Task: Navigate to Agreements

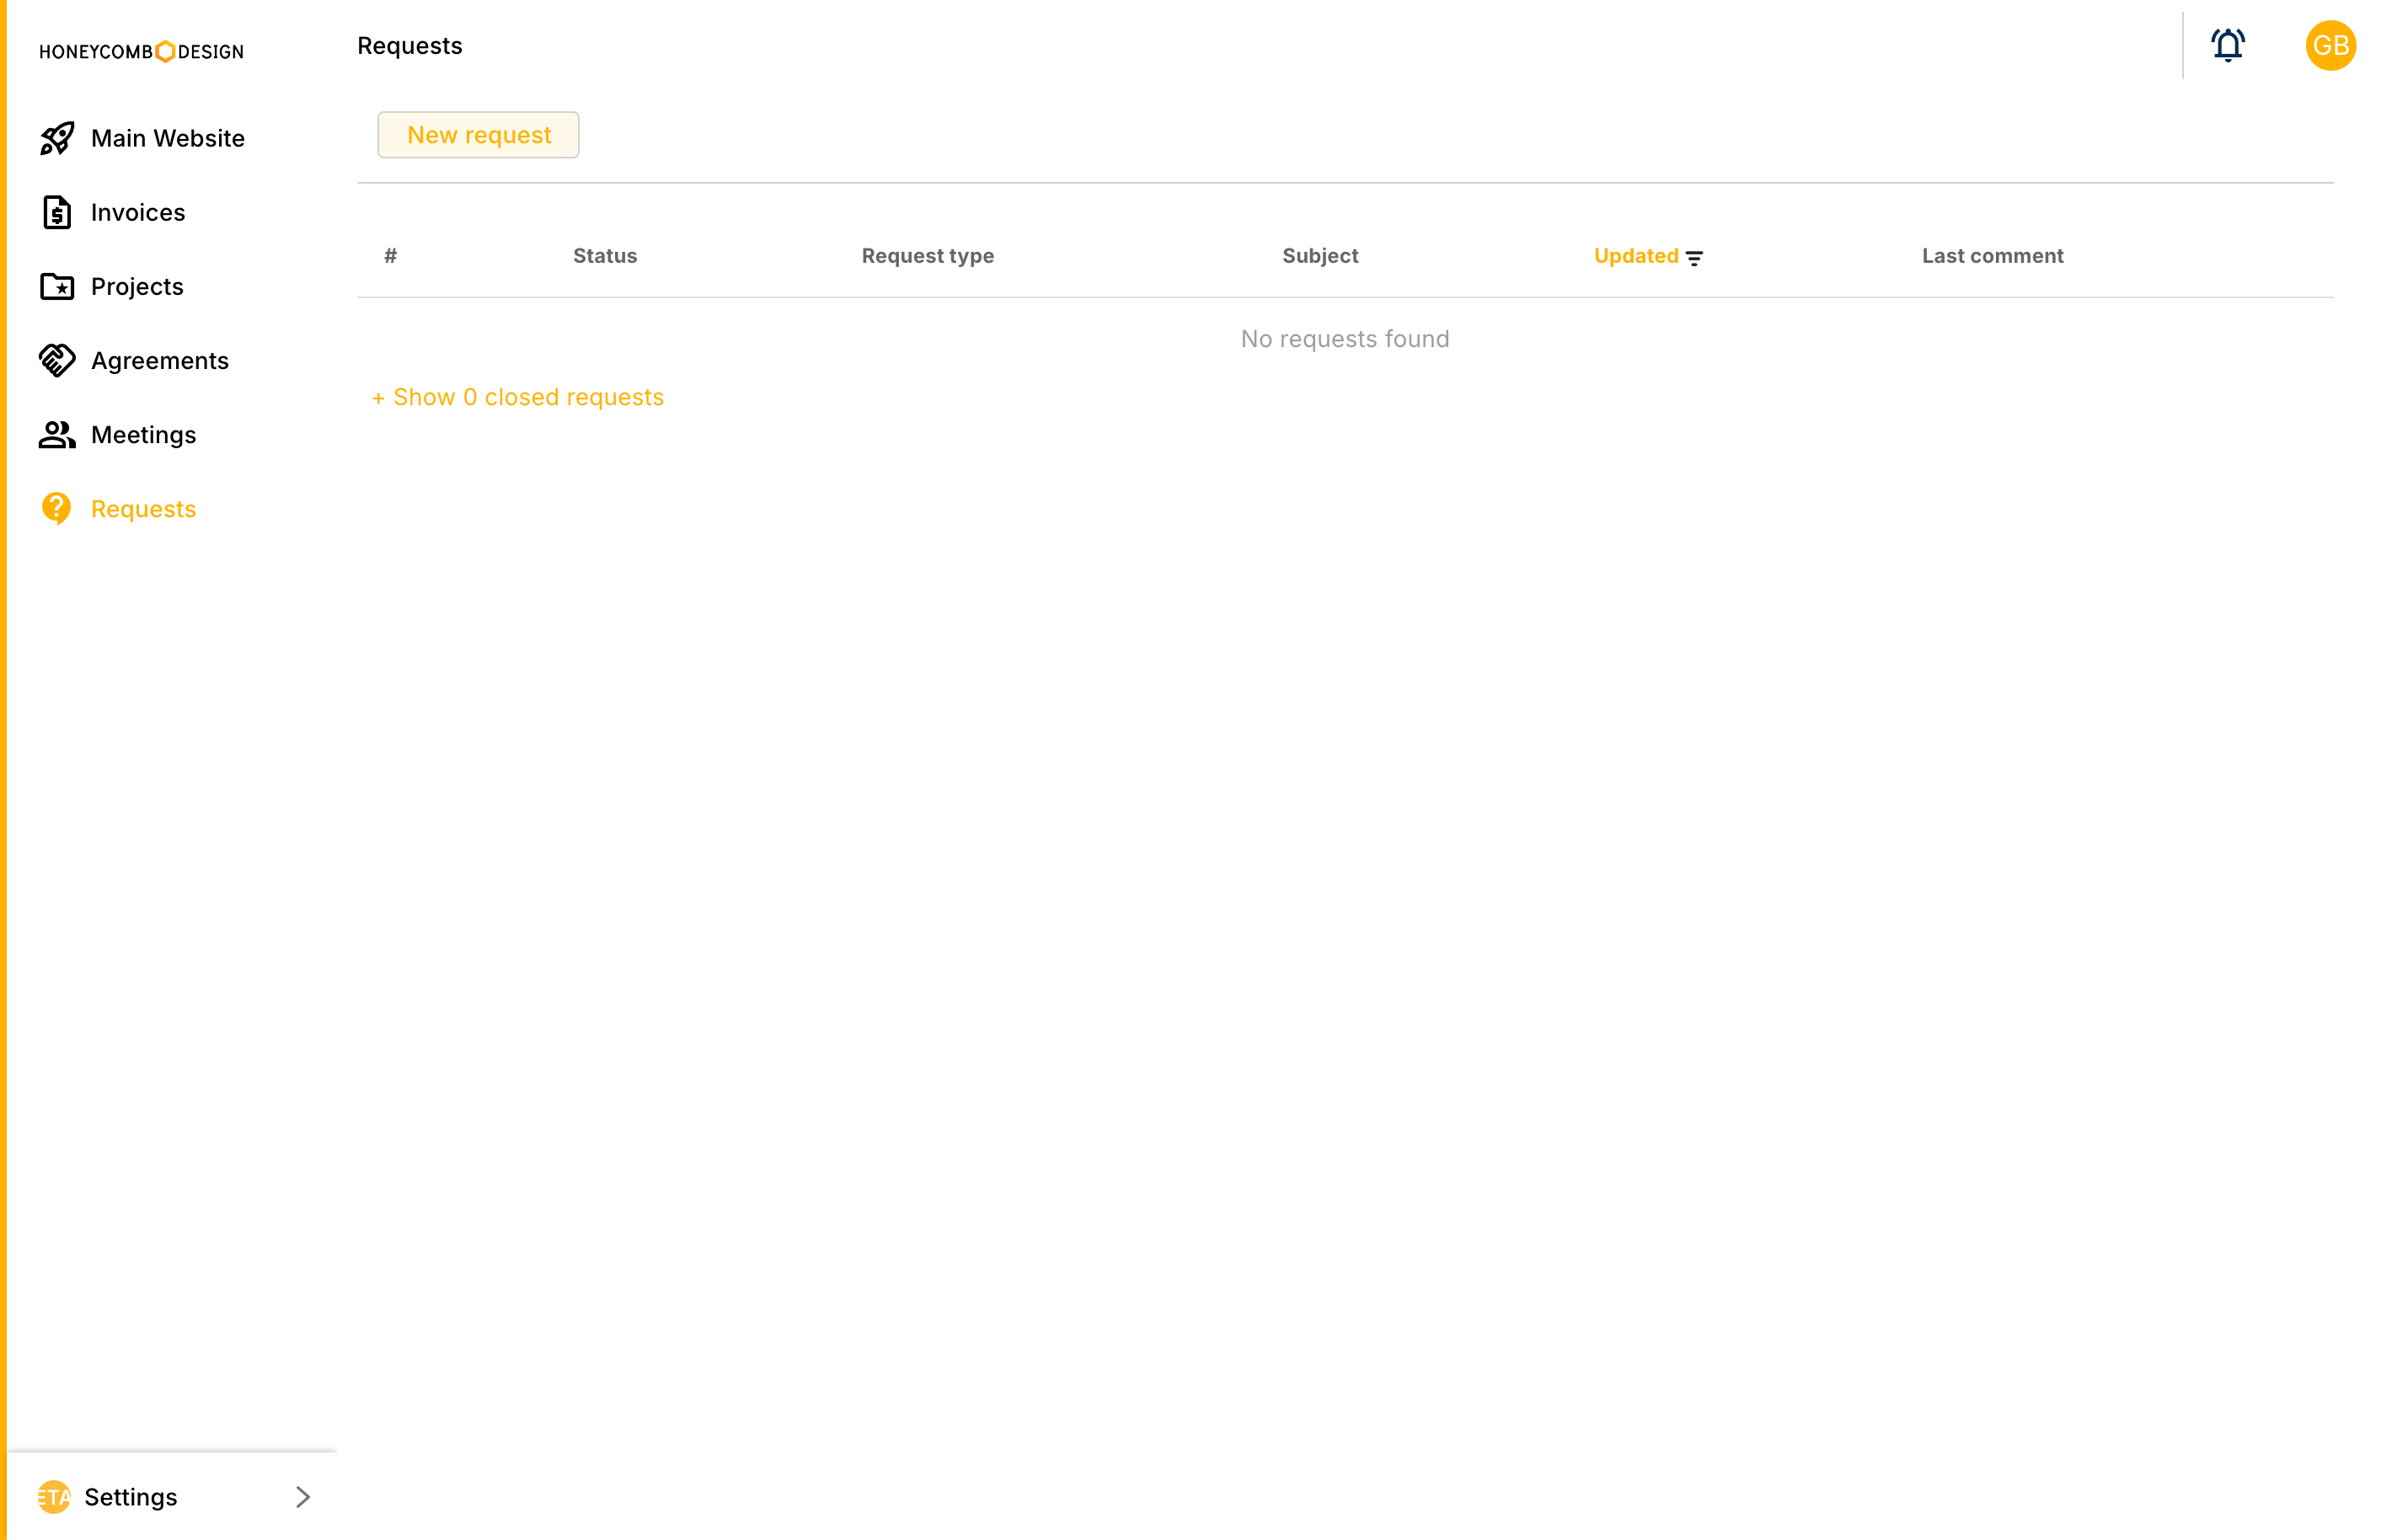Action: pyautogui.click(x=160, y=360)
